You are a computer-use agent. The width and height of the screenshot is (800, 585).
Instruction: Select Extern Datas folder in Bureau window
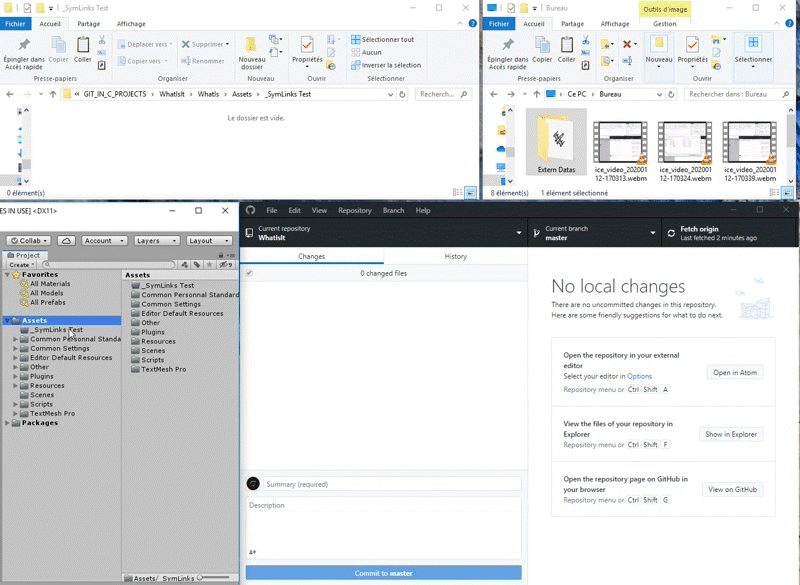[x=556, y=142]
